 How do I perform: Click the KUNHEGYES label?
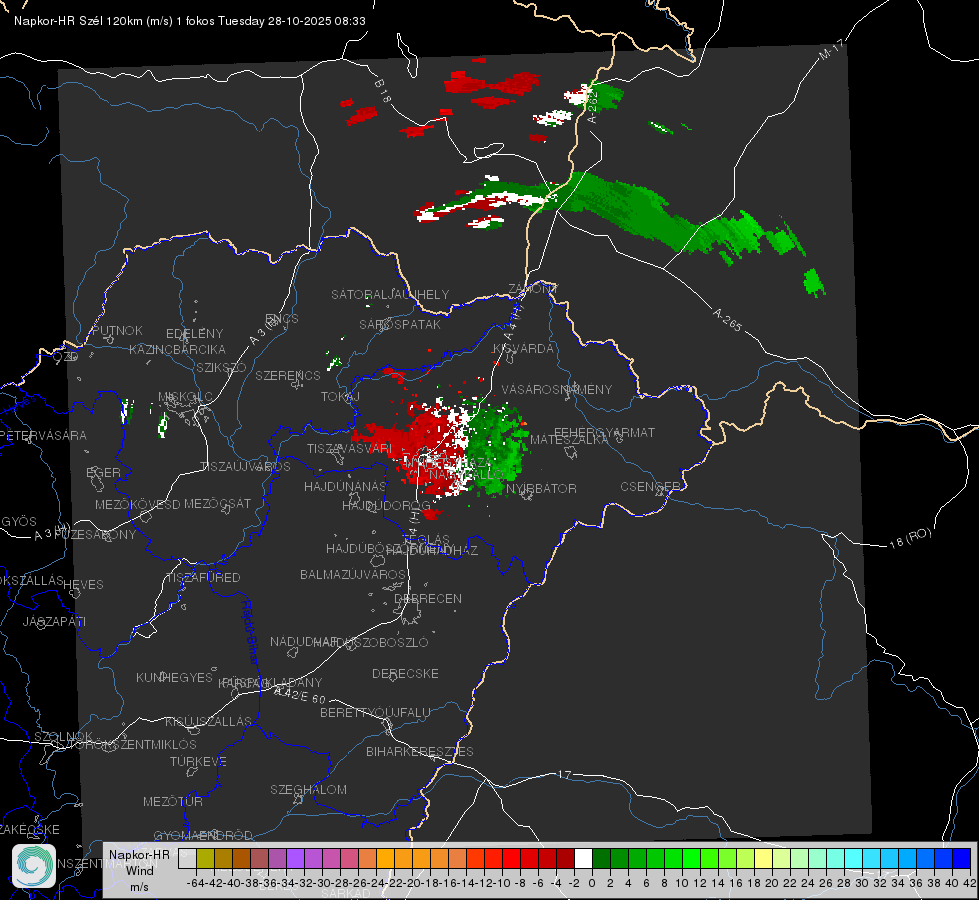coord(174,678)
